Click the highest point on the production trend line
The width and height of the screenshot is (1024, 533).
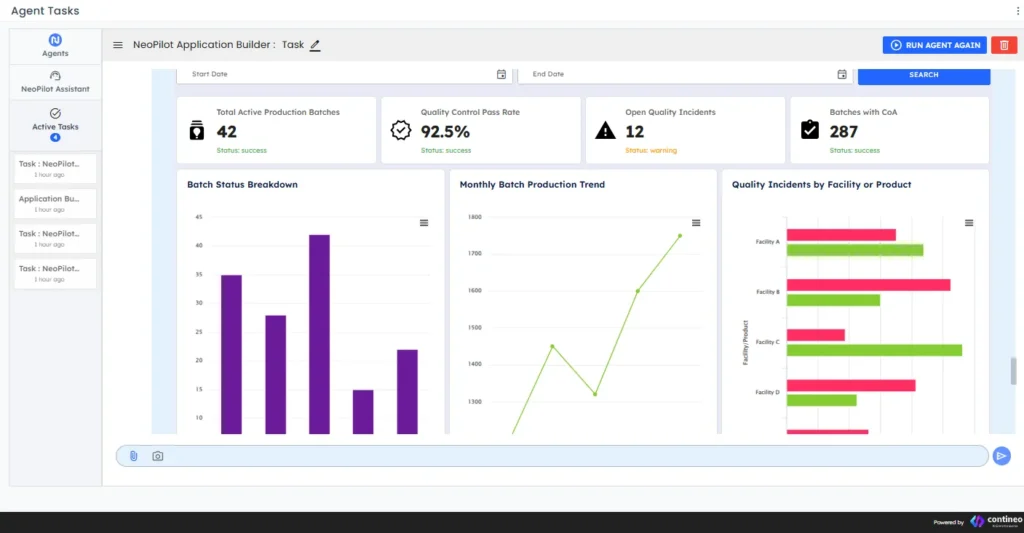click(x=680, y=236)
